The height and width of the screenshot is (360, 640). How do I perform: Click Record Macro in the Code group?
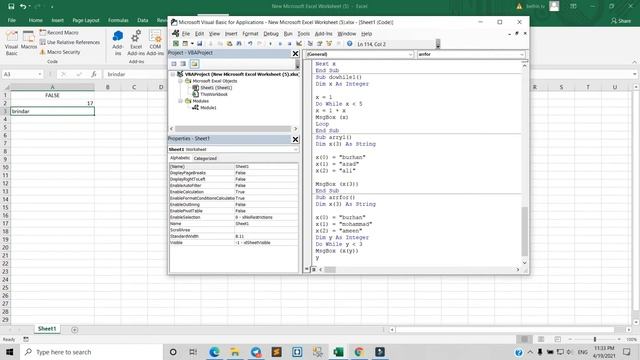(59, 32)
